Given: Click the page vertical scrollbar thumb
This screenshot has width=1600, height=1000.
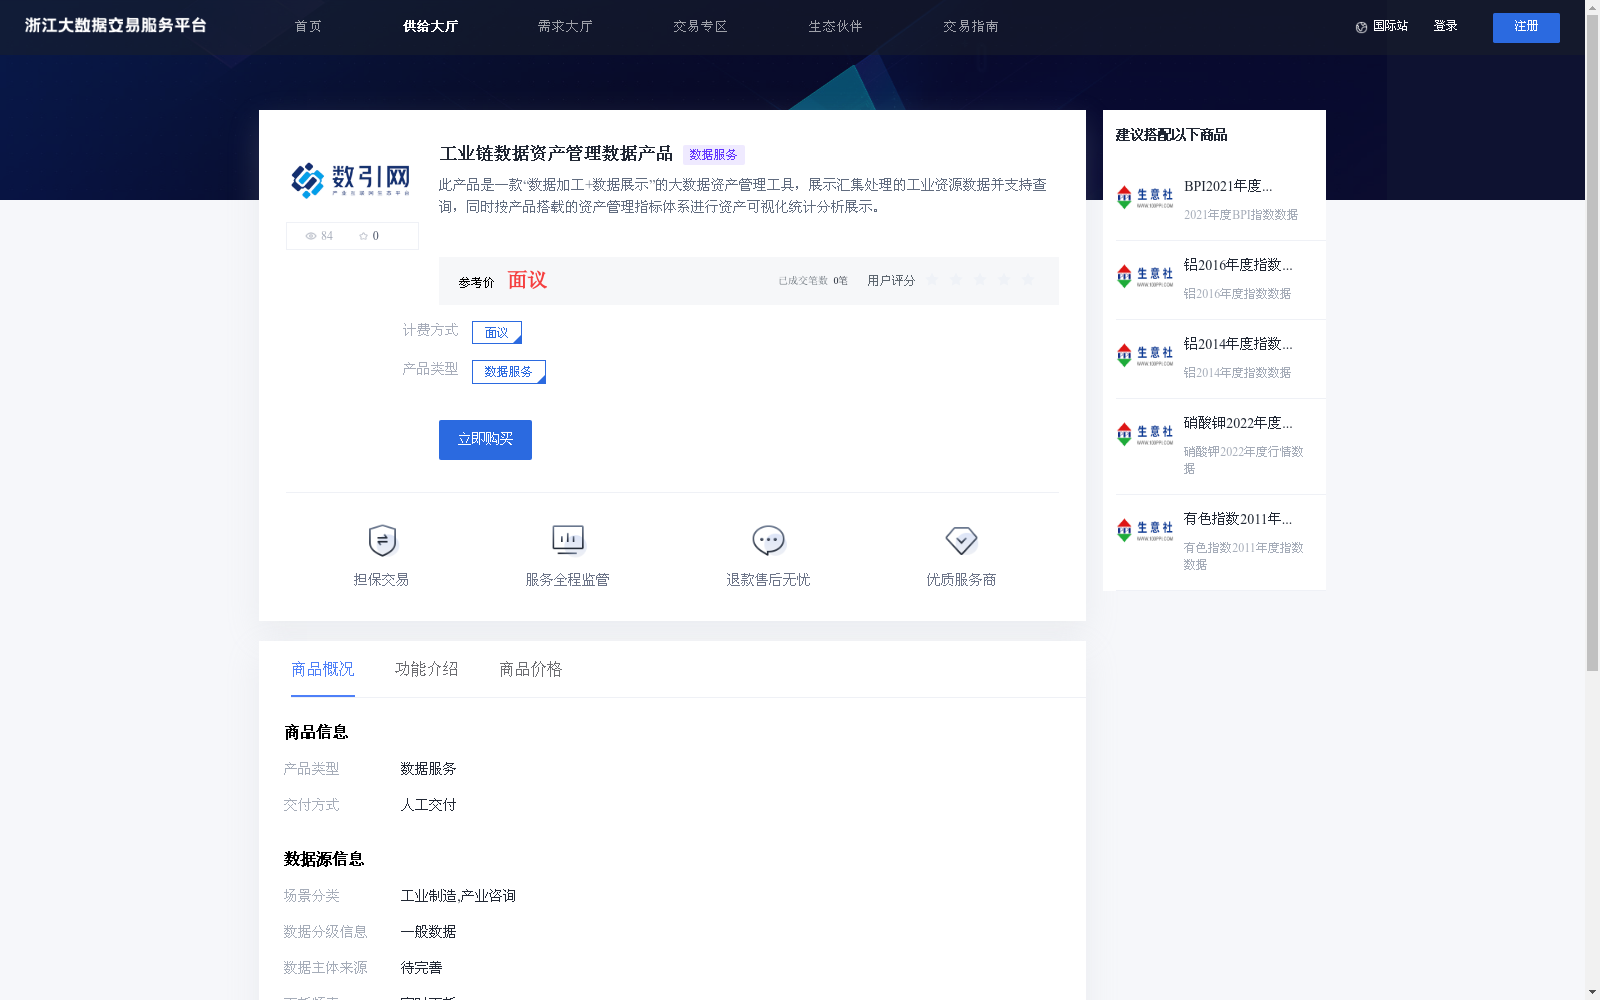Looking at the screenshot, I should pos(1592,340).
